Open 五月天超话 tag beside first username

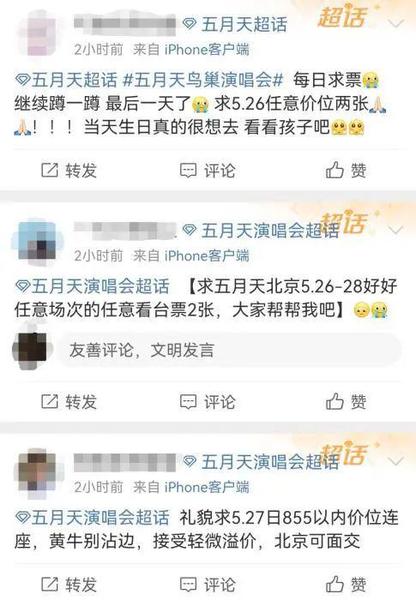pyautogui.click(x=235, y=24)
